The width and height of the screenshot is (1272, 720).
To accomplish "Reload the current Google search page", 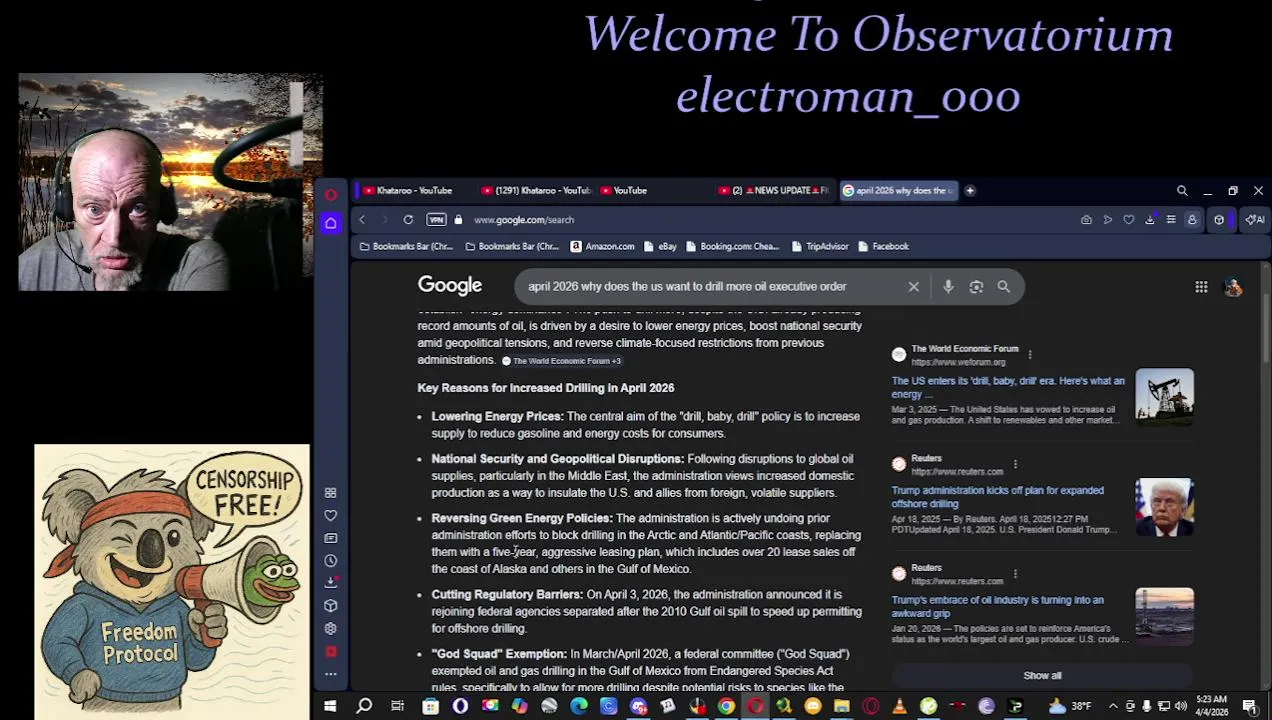I will (408, 220).
